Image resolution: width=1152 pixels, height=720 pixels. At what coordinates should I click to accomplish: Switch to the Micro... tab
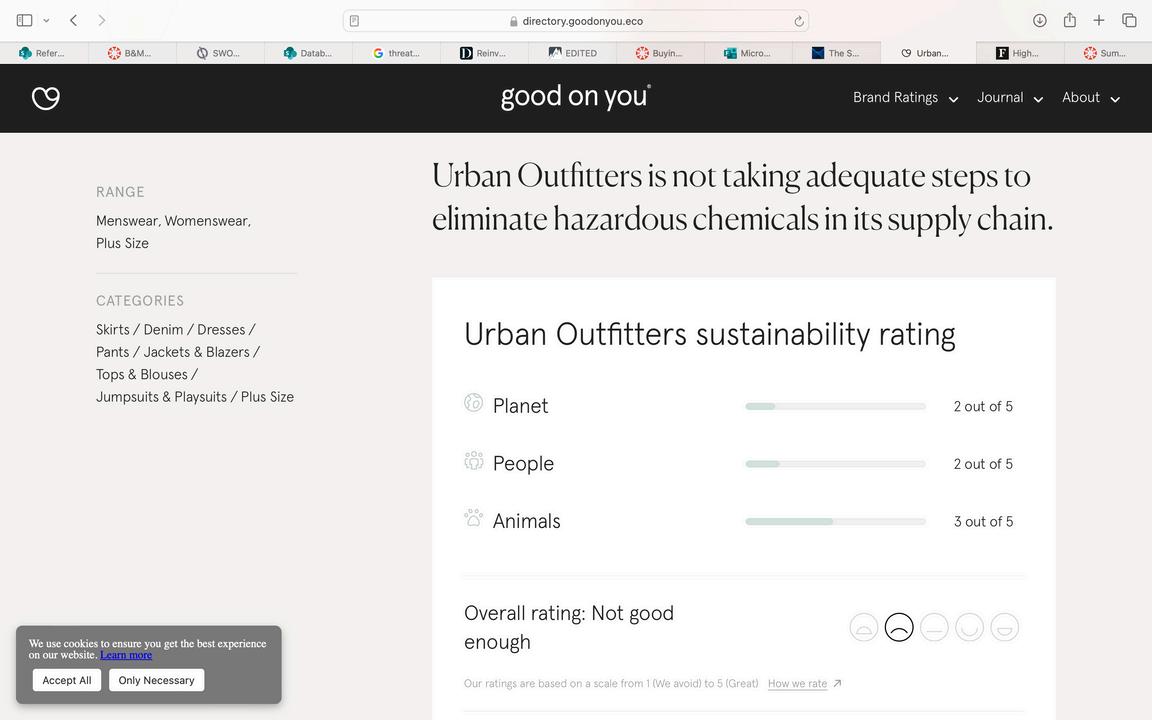749,53
